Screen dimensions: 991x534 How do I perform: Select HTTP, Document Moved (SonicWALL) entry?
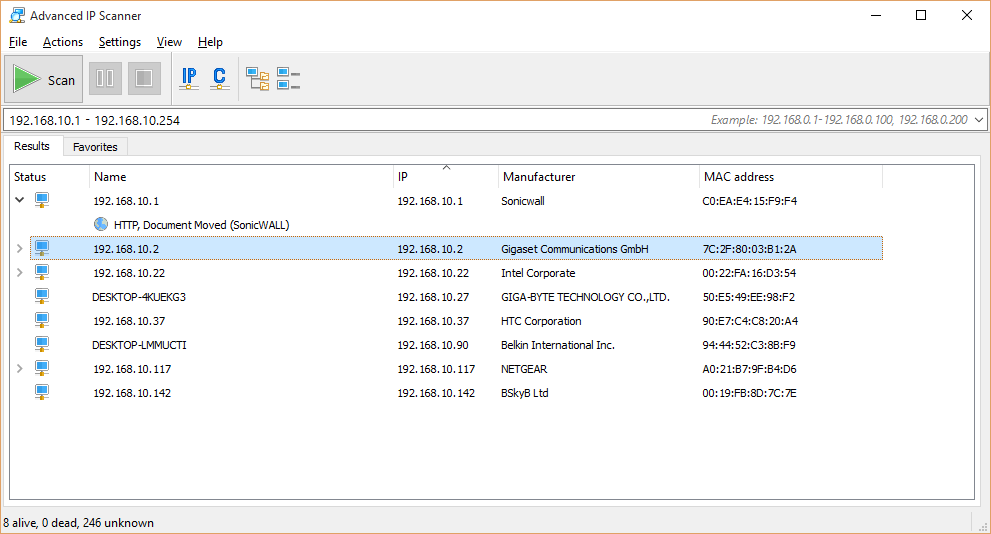tap(202, 225)
